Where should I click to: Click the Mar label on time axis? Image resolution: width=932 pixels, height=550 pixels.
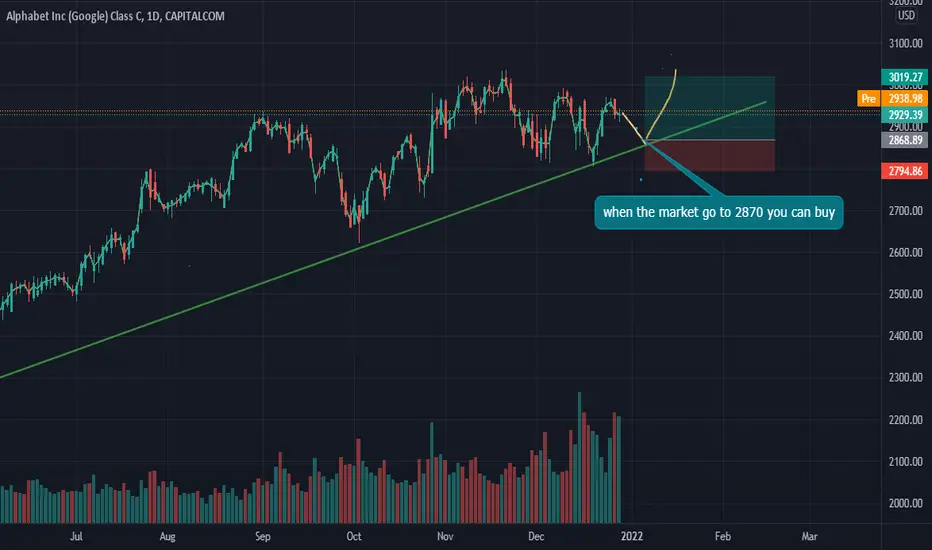(x=810, y=536)
